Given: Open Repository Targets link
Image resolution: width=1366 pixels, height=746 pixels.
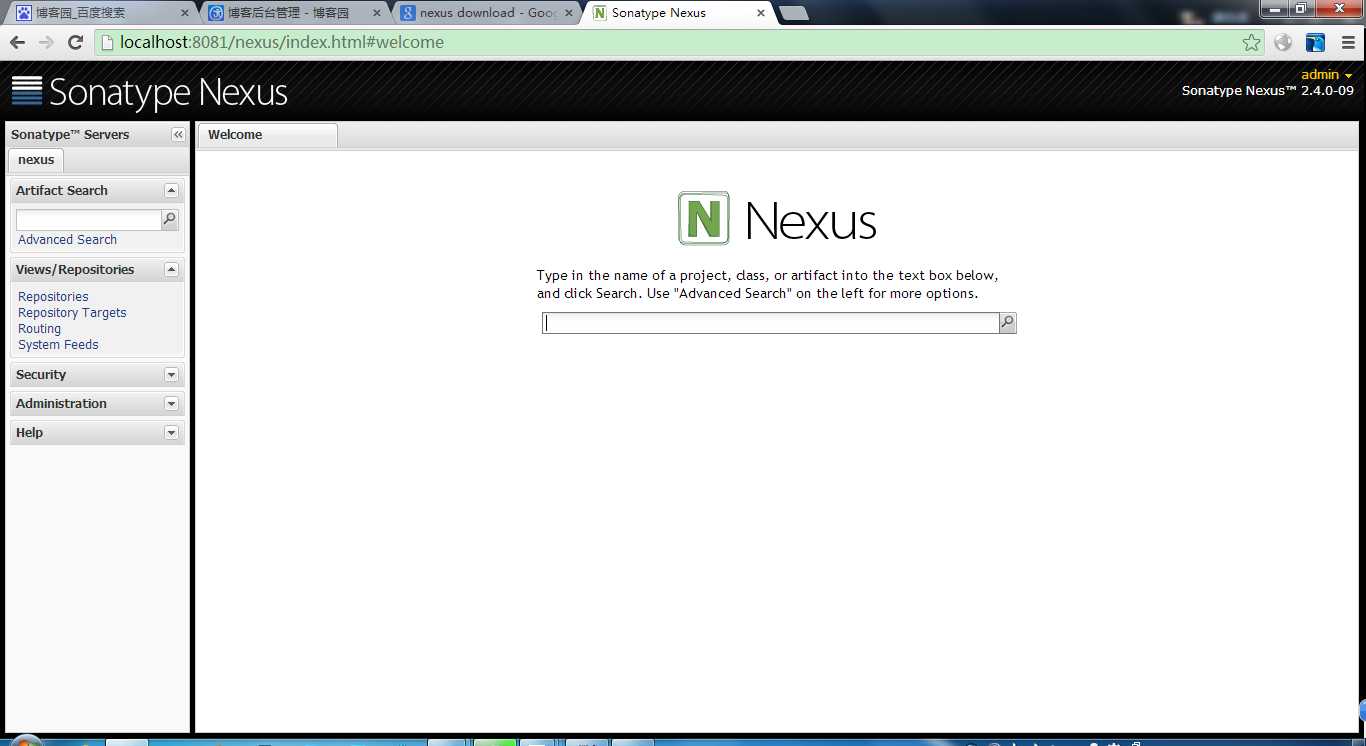Looking at the screenshot, I should click(x=72, y=313).
